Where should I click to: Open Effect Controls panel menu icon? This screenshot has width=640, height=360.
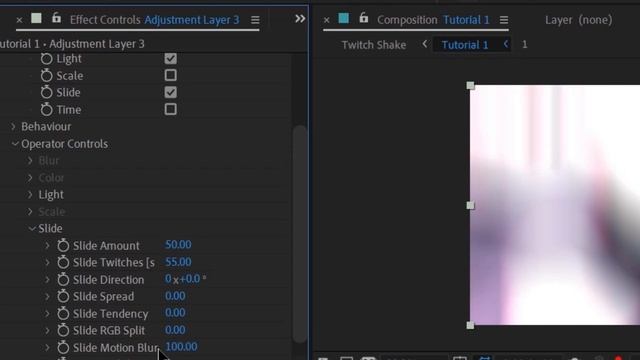pyautogui.click(x=255, y=20)
